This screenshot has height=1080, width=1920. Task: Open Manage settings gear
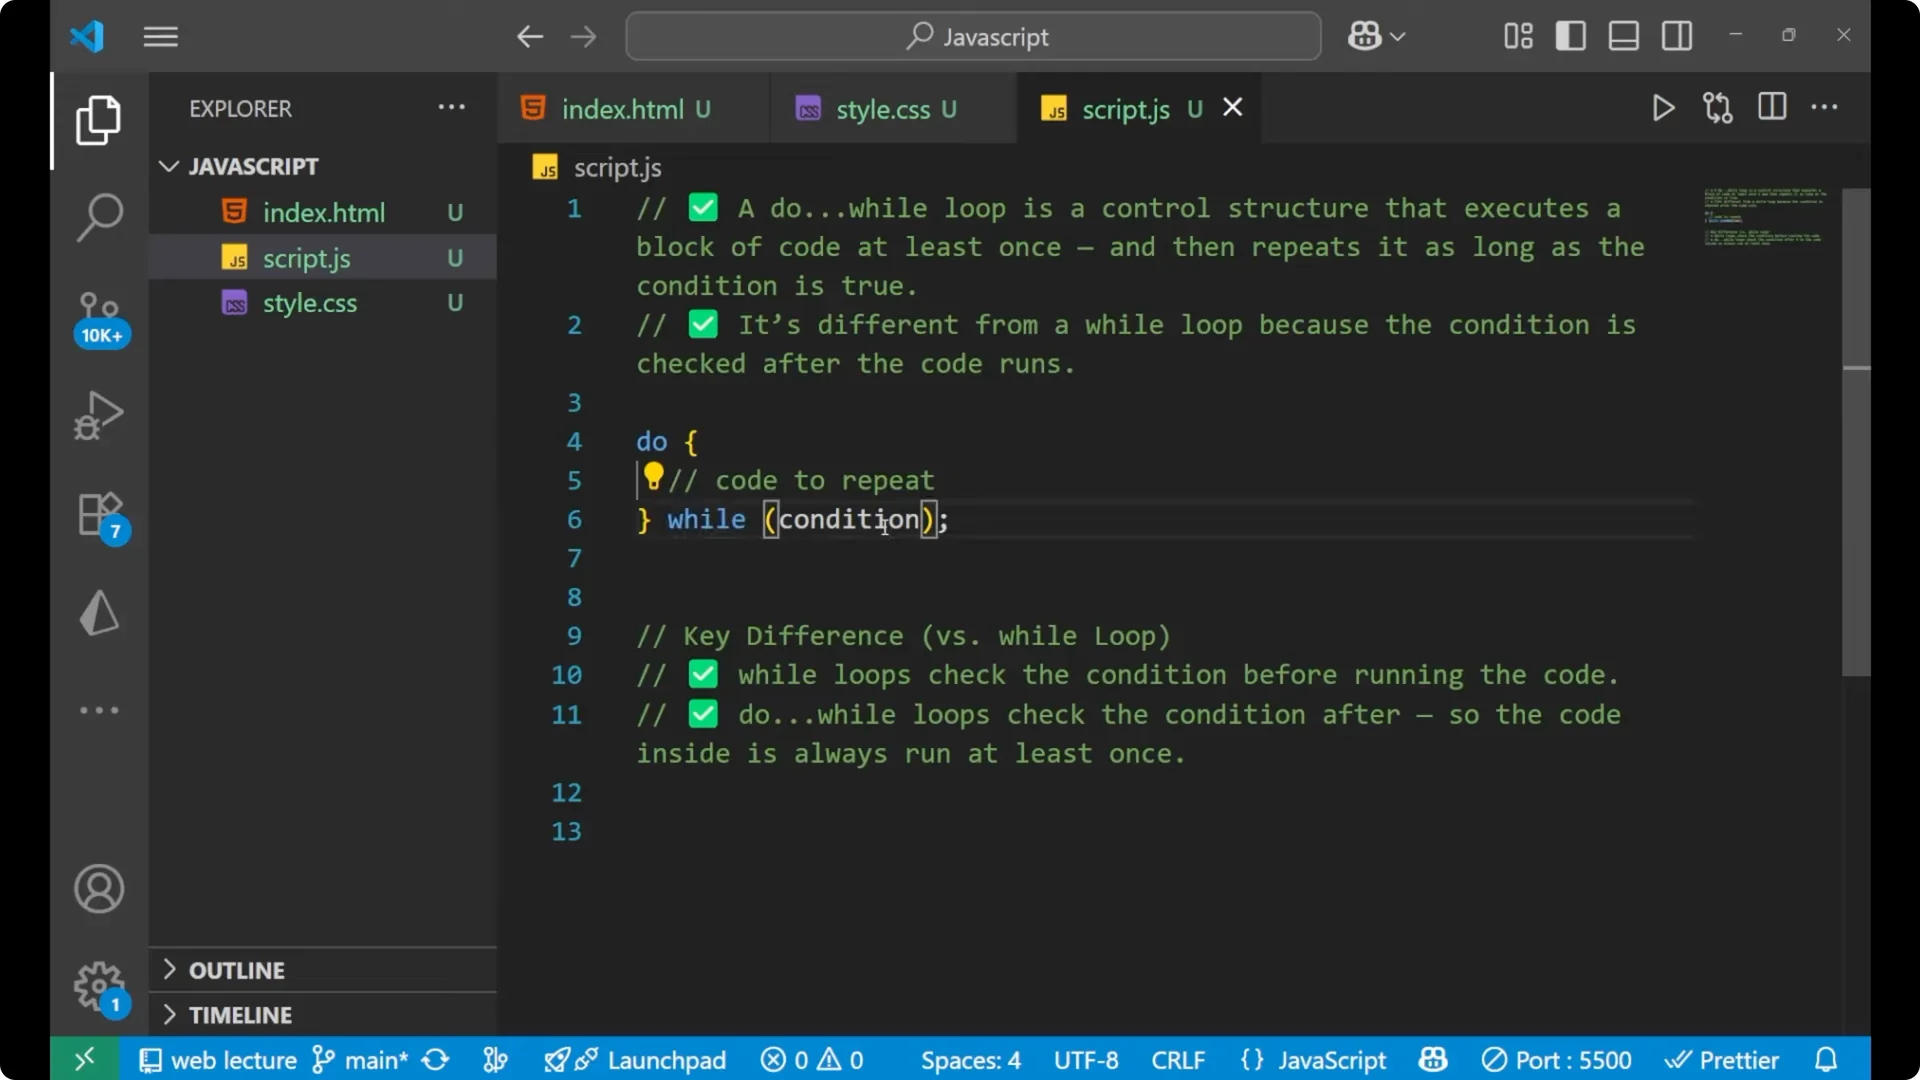coord(97,985)
